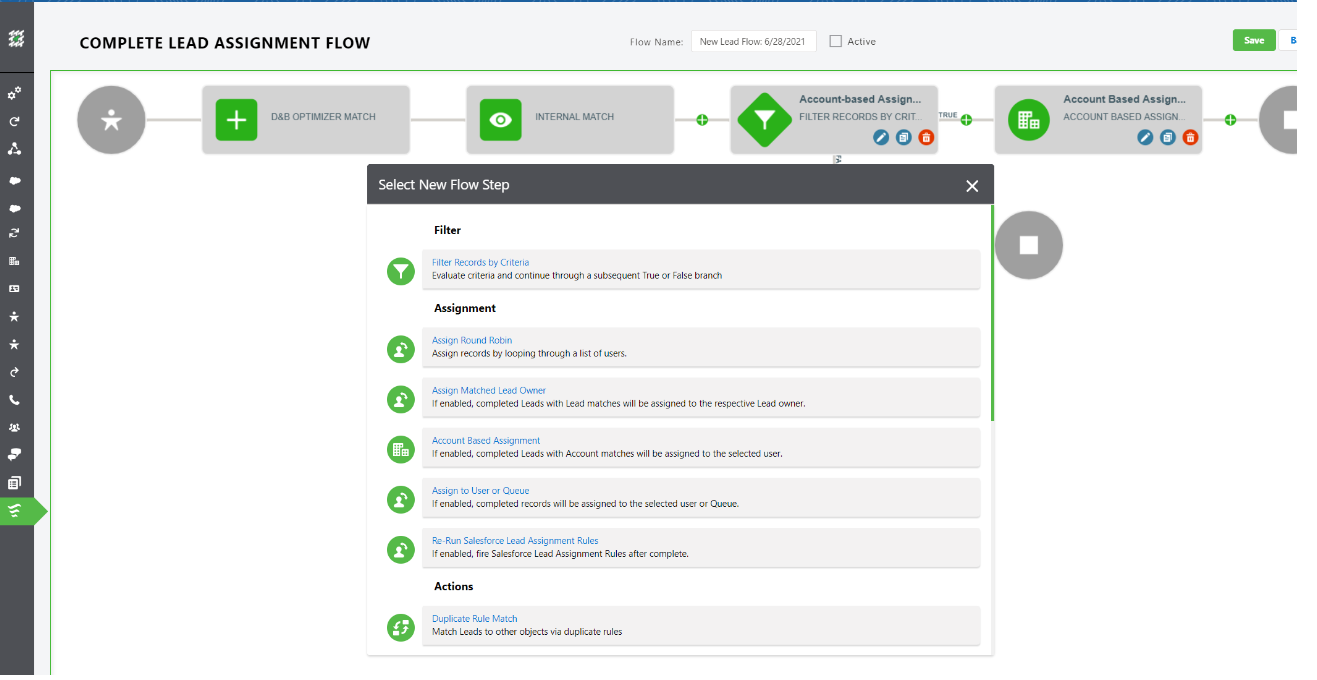Click the highlighted green flow icon in sidebar
This screenshot has height=680, width=1317.
[16, 511]
